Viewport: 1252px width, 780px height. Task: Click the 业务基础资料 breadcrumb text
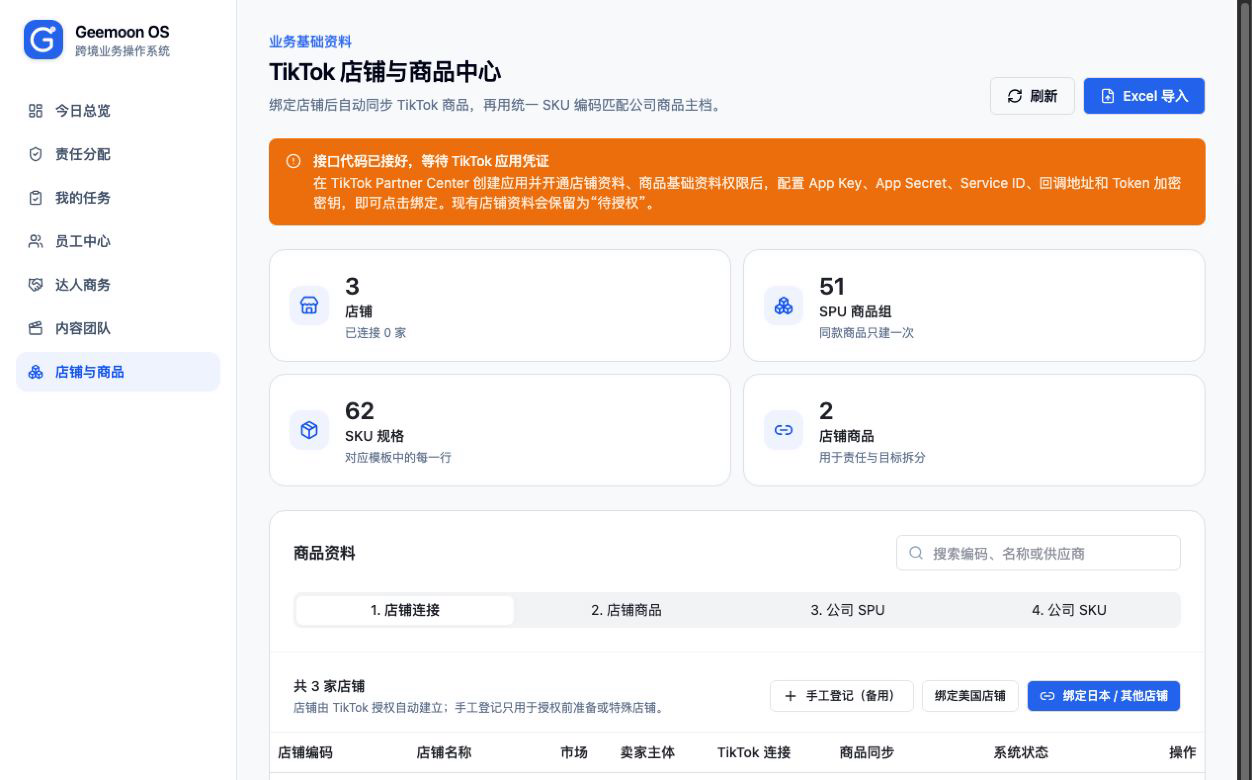tap(310, 42)
